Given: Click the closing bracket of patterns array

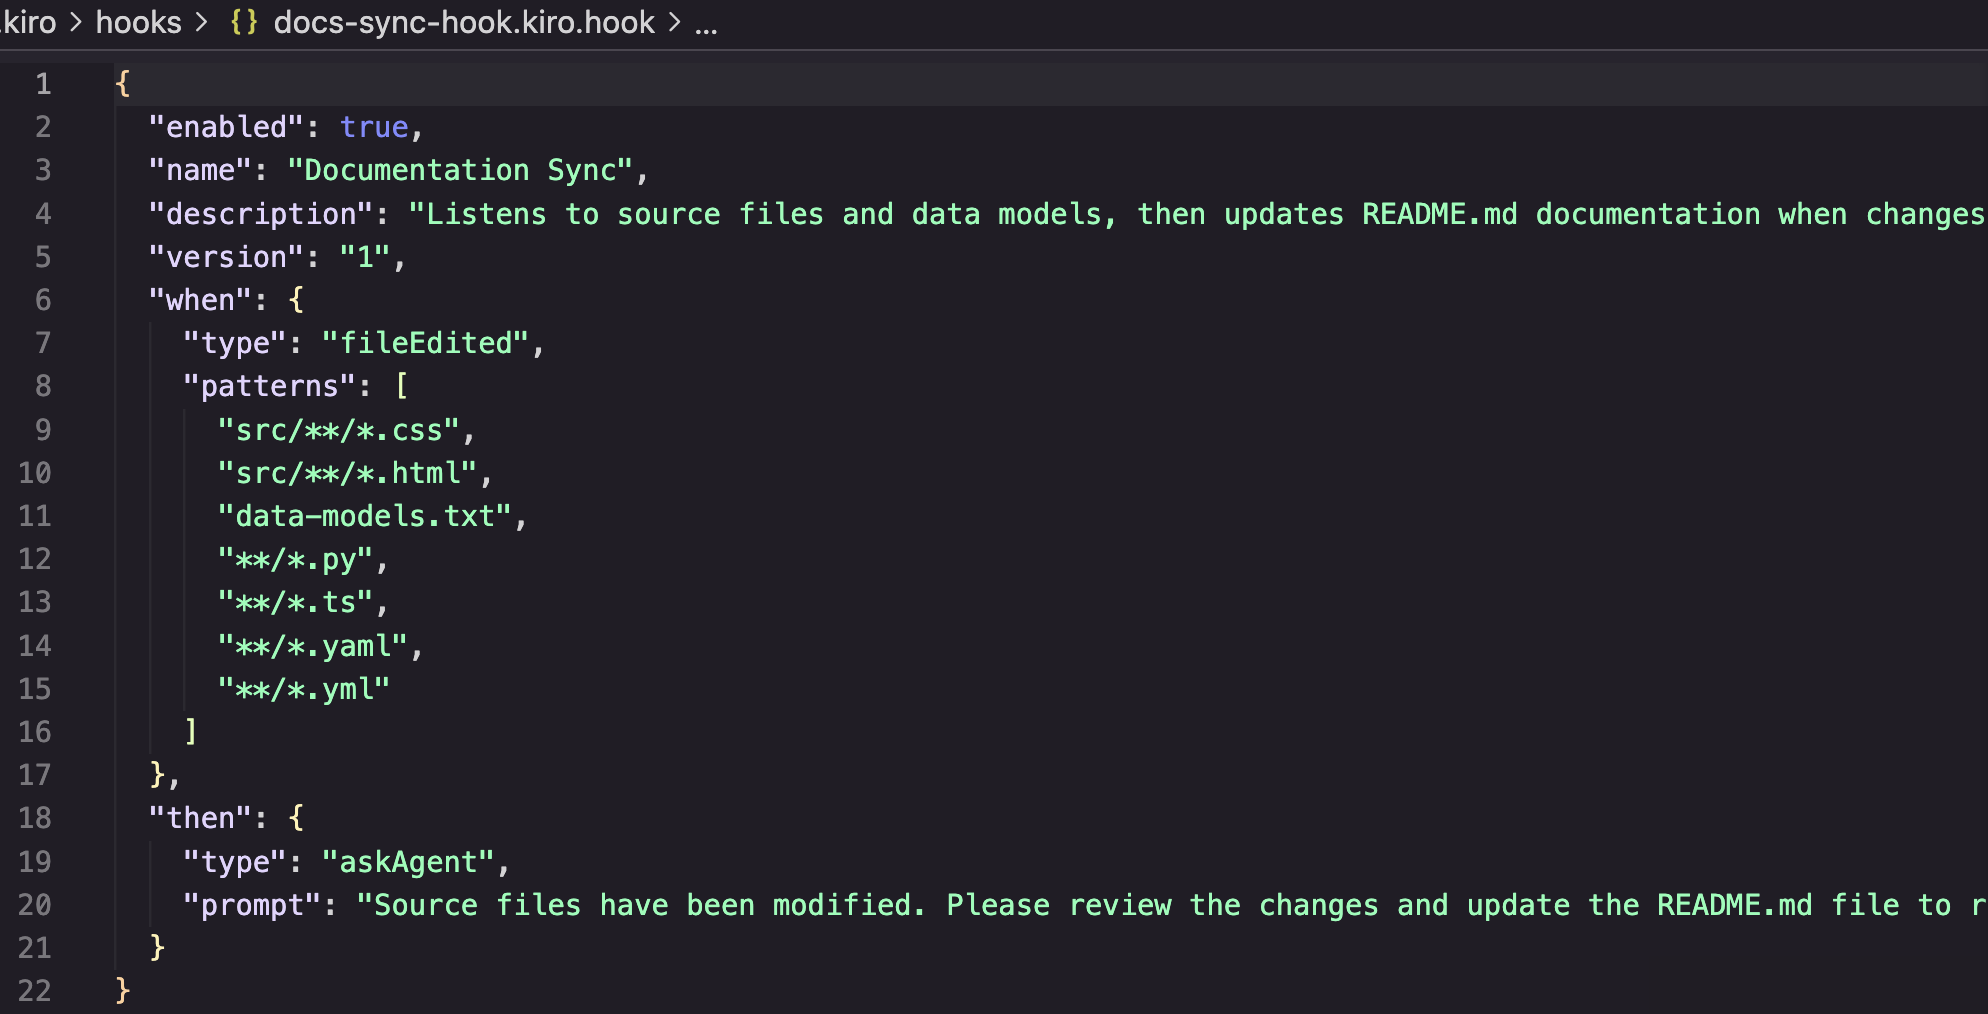Looking at the screenshot, I should (x=191, y=732).
